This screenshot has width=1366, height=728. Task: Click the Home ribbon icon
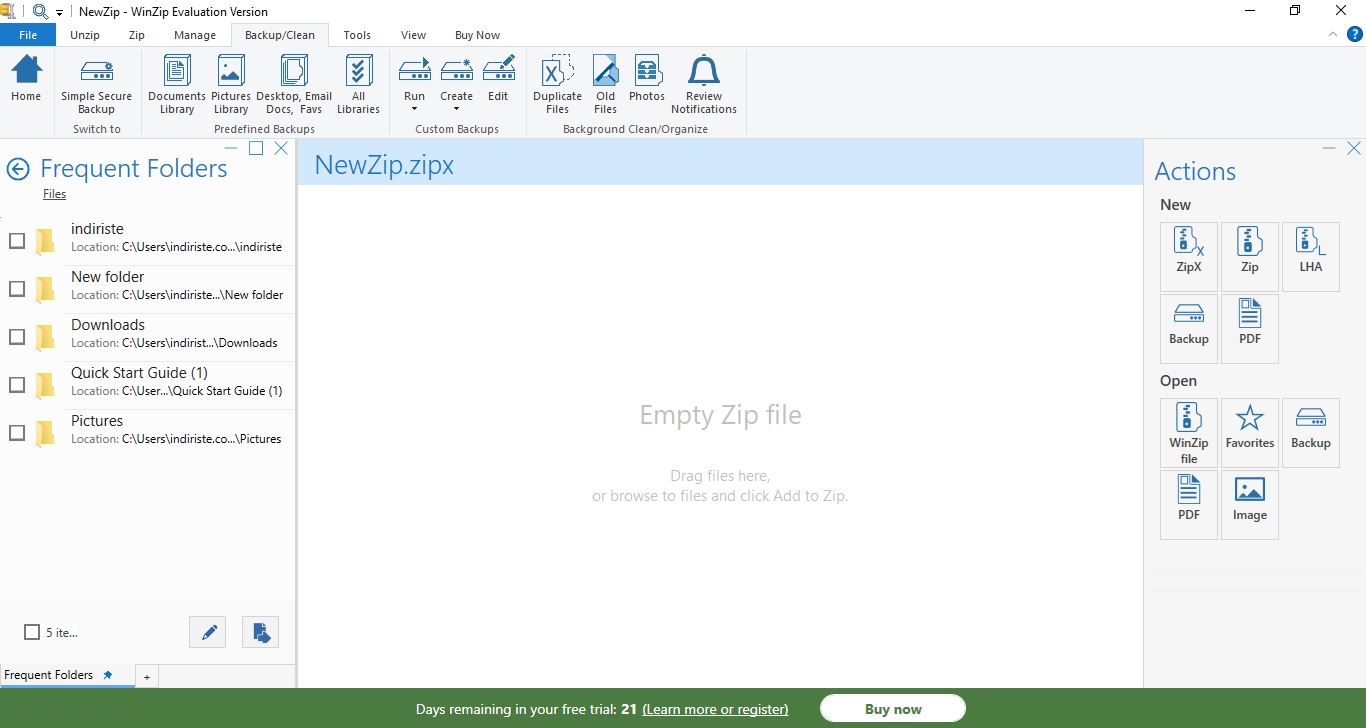tap(26, 79)
